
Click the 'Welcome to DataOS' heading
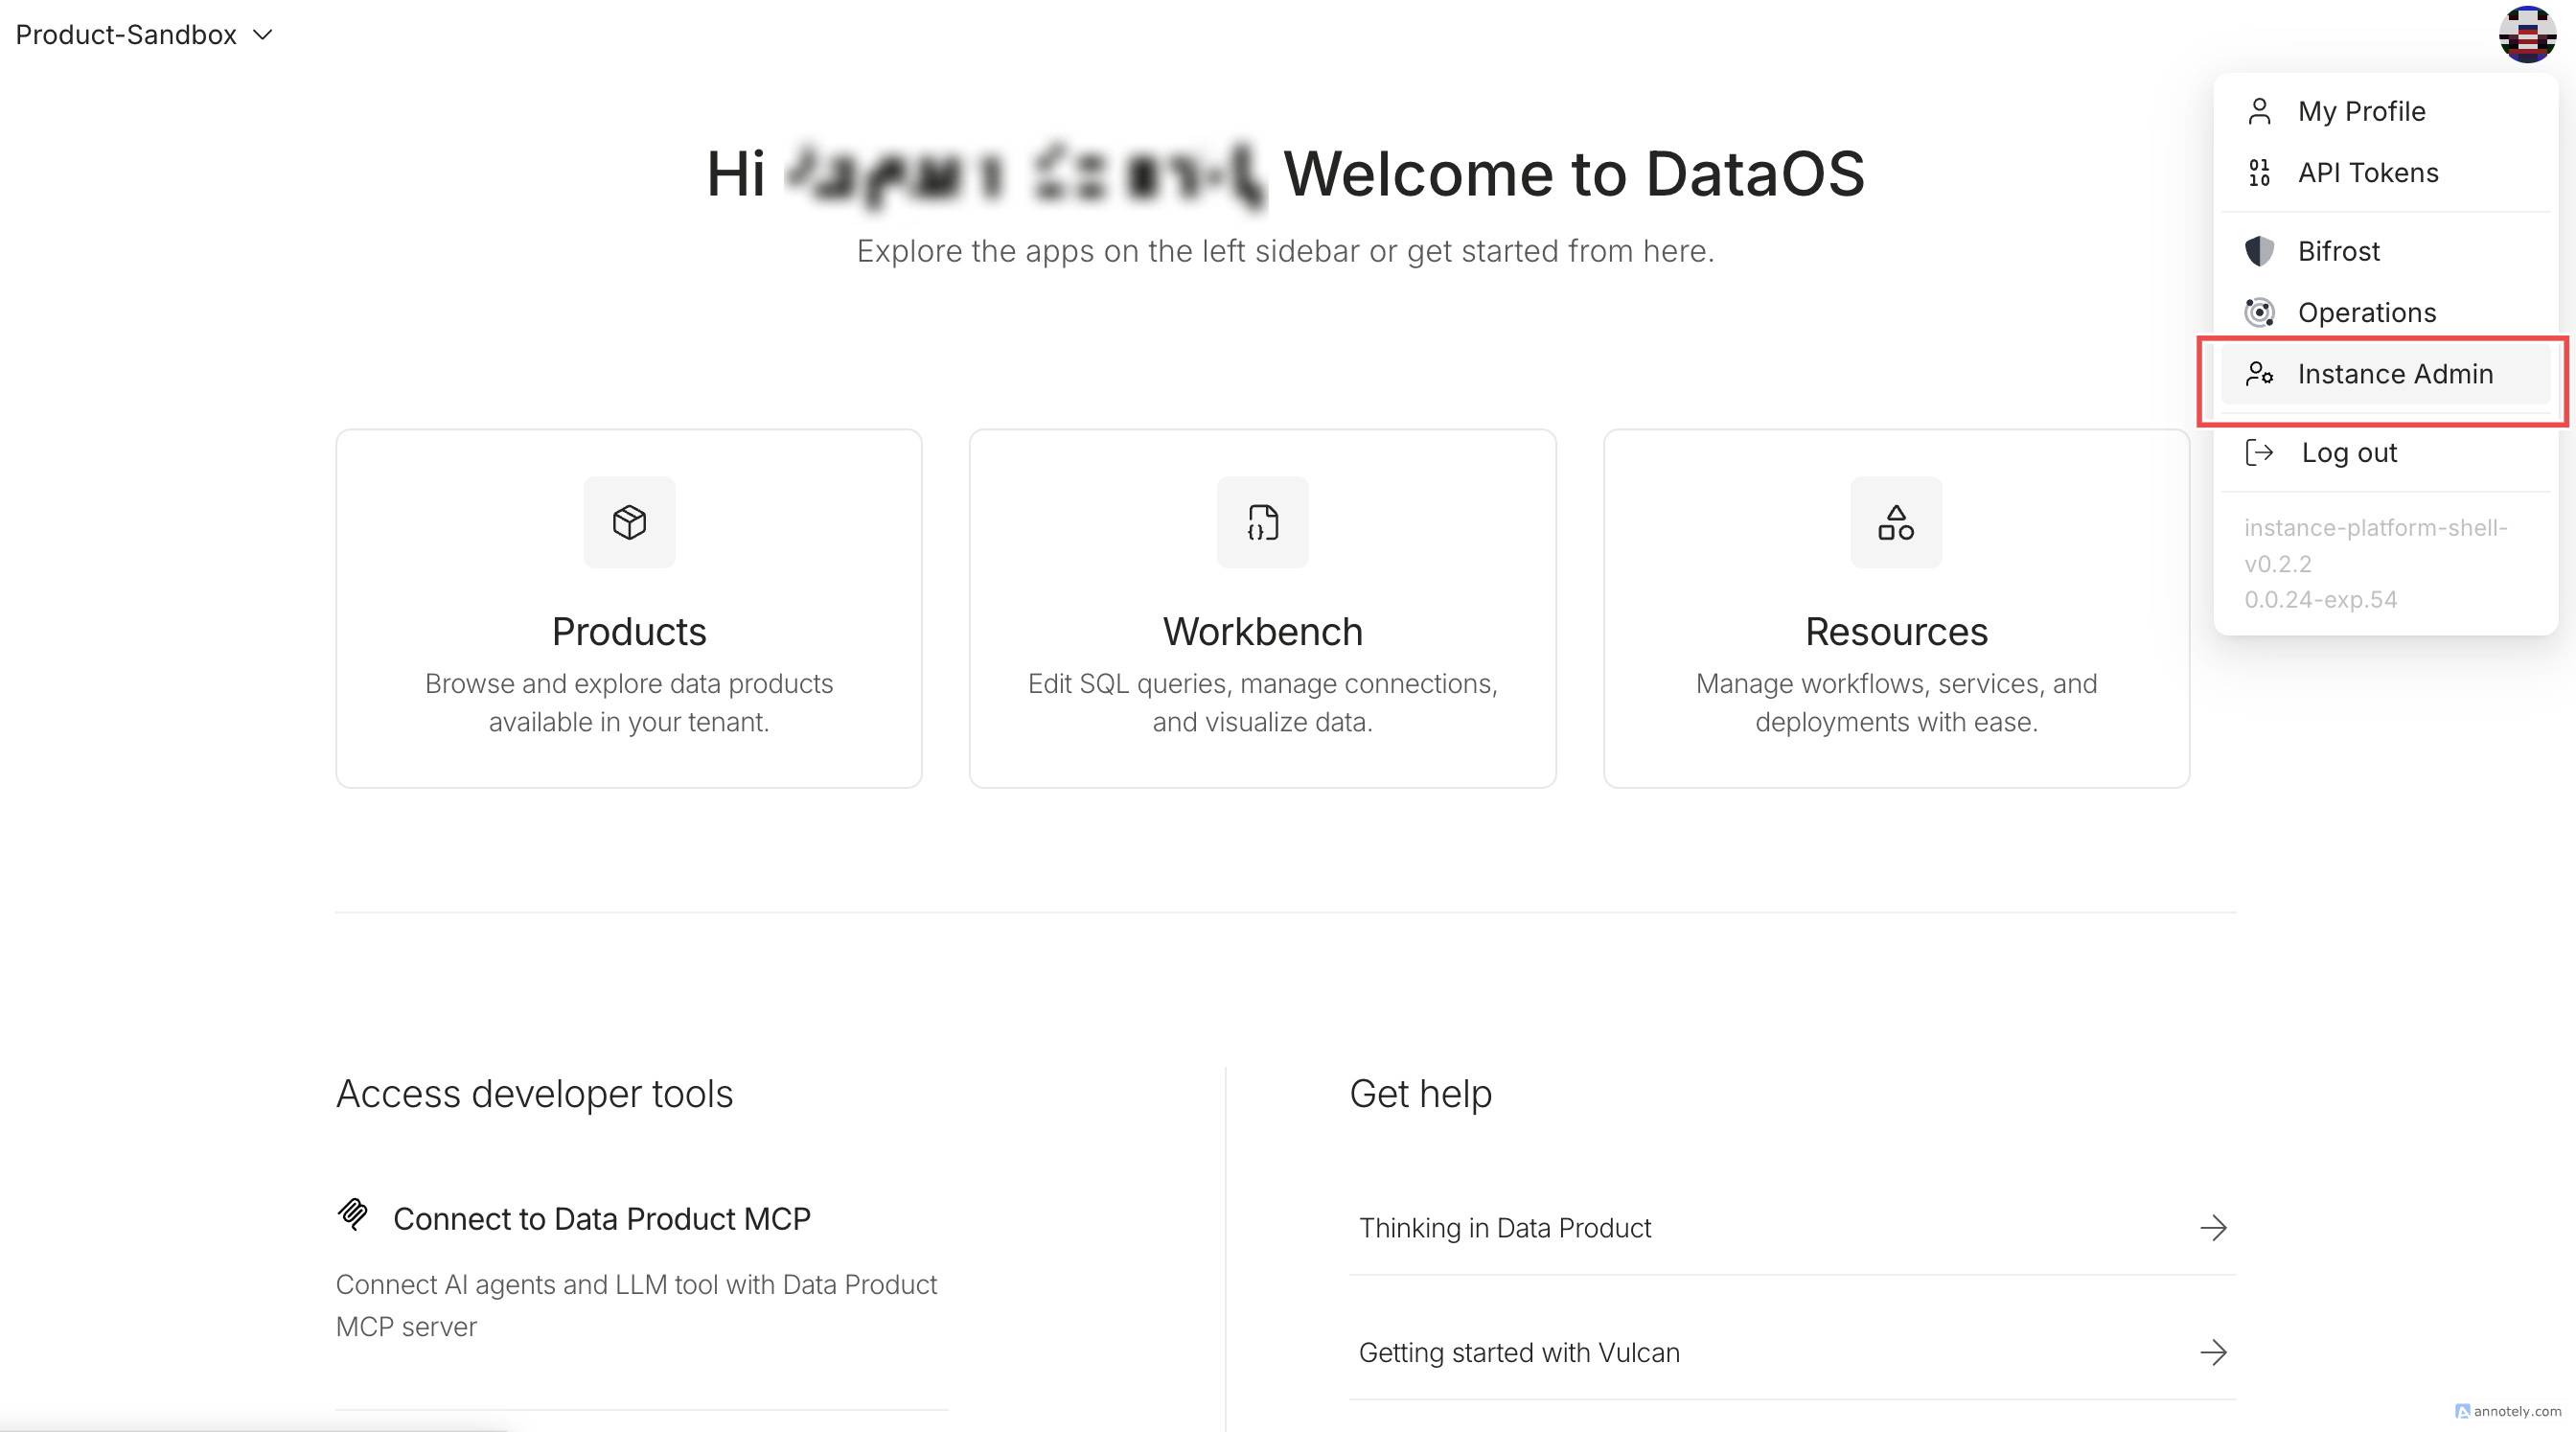pyautogui.click(x=1574, y=174)
